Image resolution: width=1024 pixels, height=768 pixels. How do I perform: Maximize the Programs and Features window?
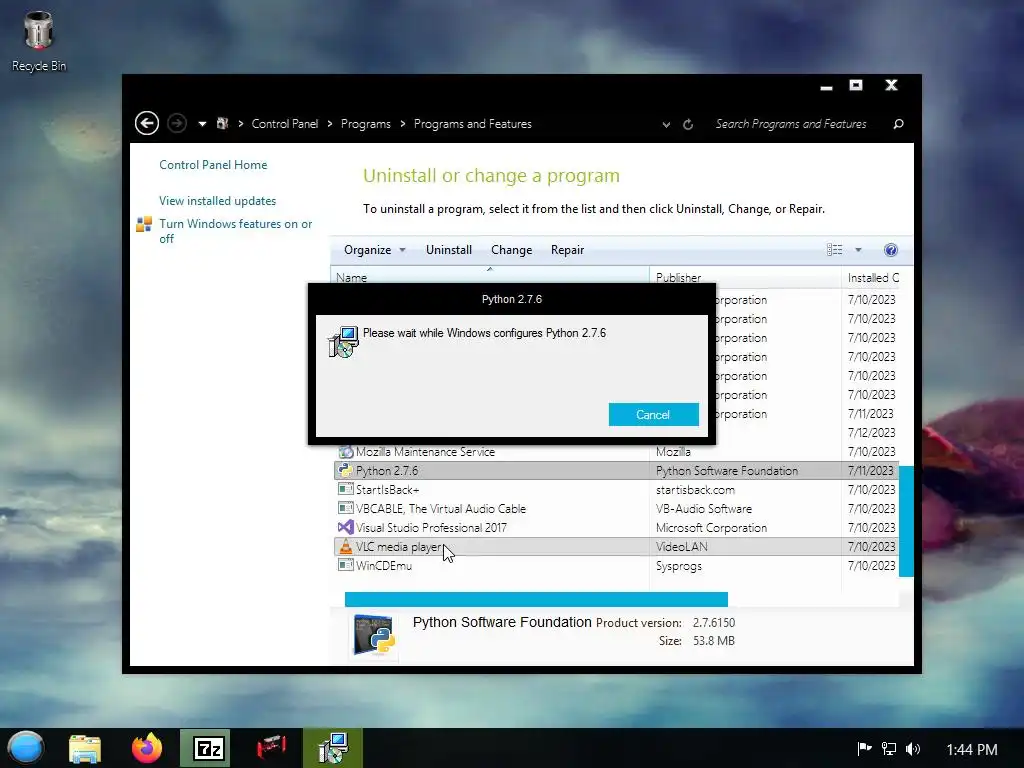coord(856,85)
